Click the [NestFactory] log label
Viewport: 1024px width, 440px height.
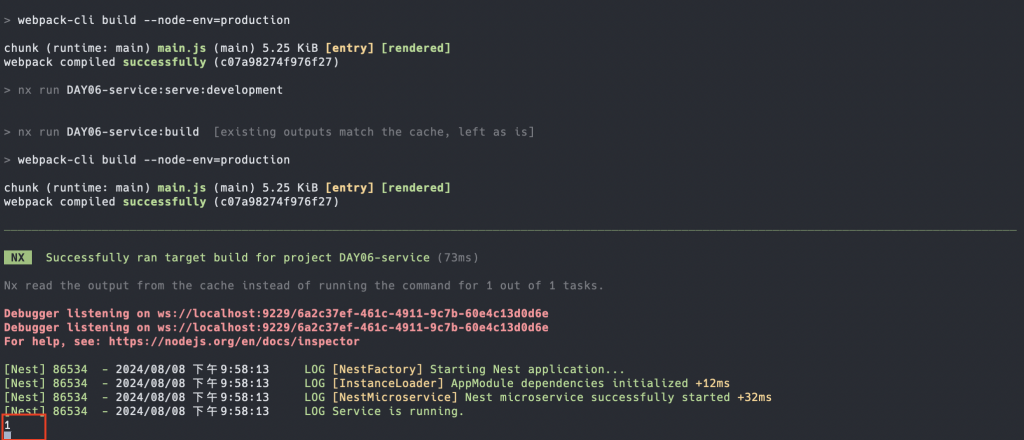(x=377, y=369)
